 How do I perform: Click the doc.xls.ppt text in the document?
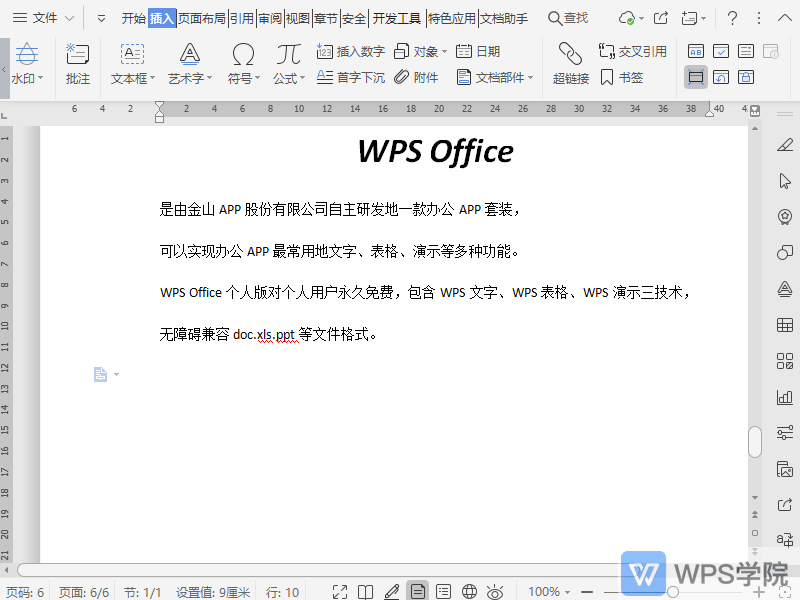[x=260, y=334]
